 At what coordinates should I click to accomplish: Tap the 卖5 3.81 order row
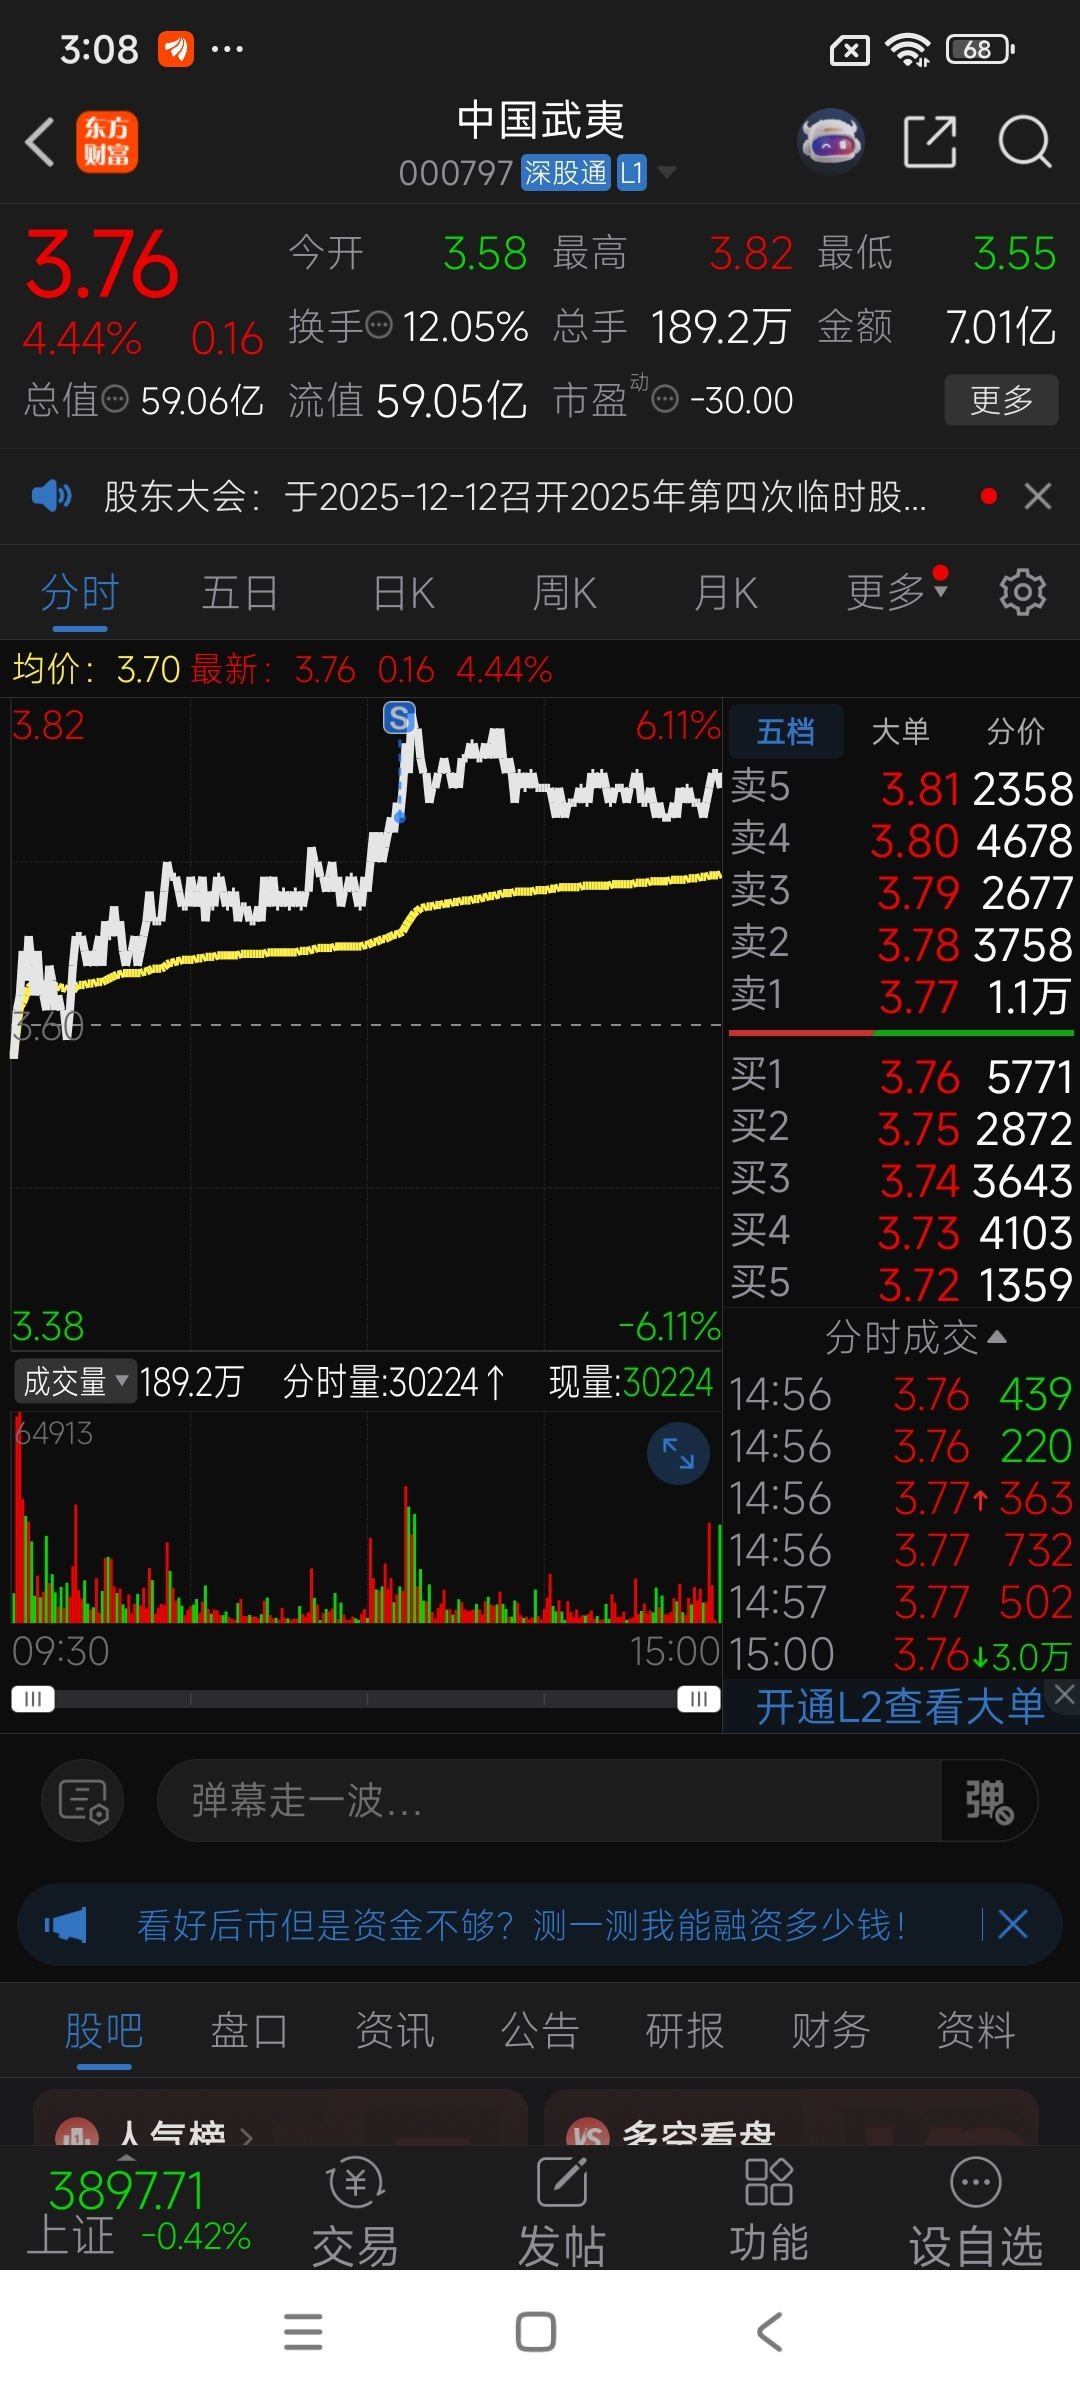click(901, 788)
